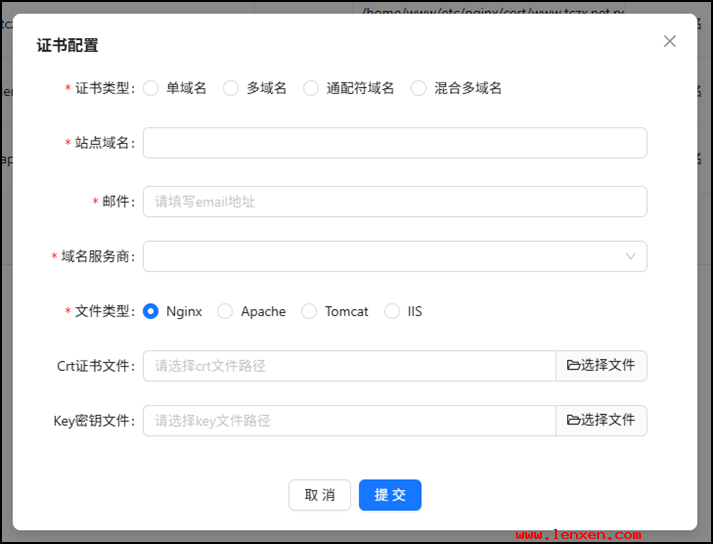Click the chevron arrow in 域名服务商 field
Screen dimensions: 713x544
pos(631,256)
